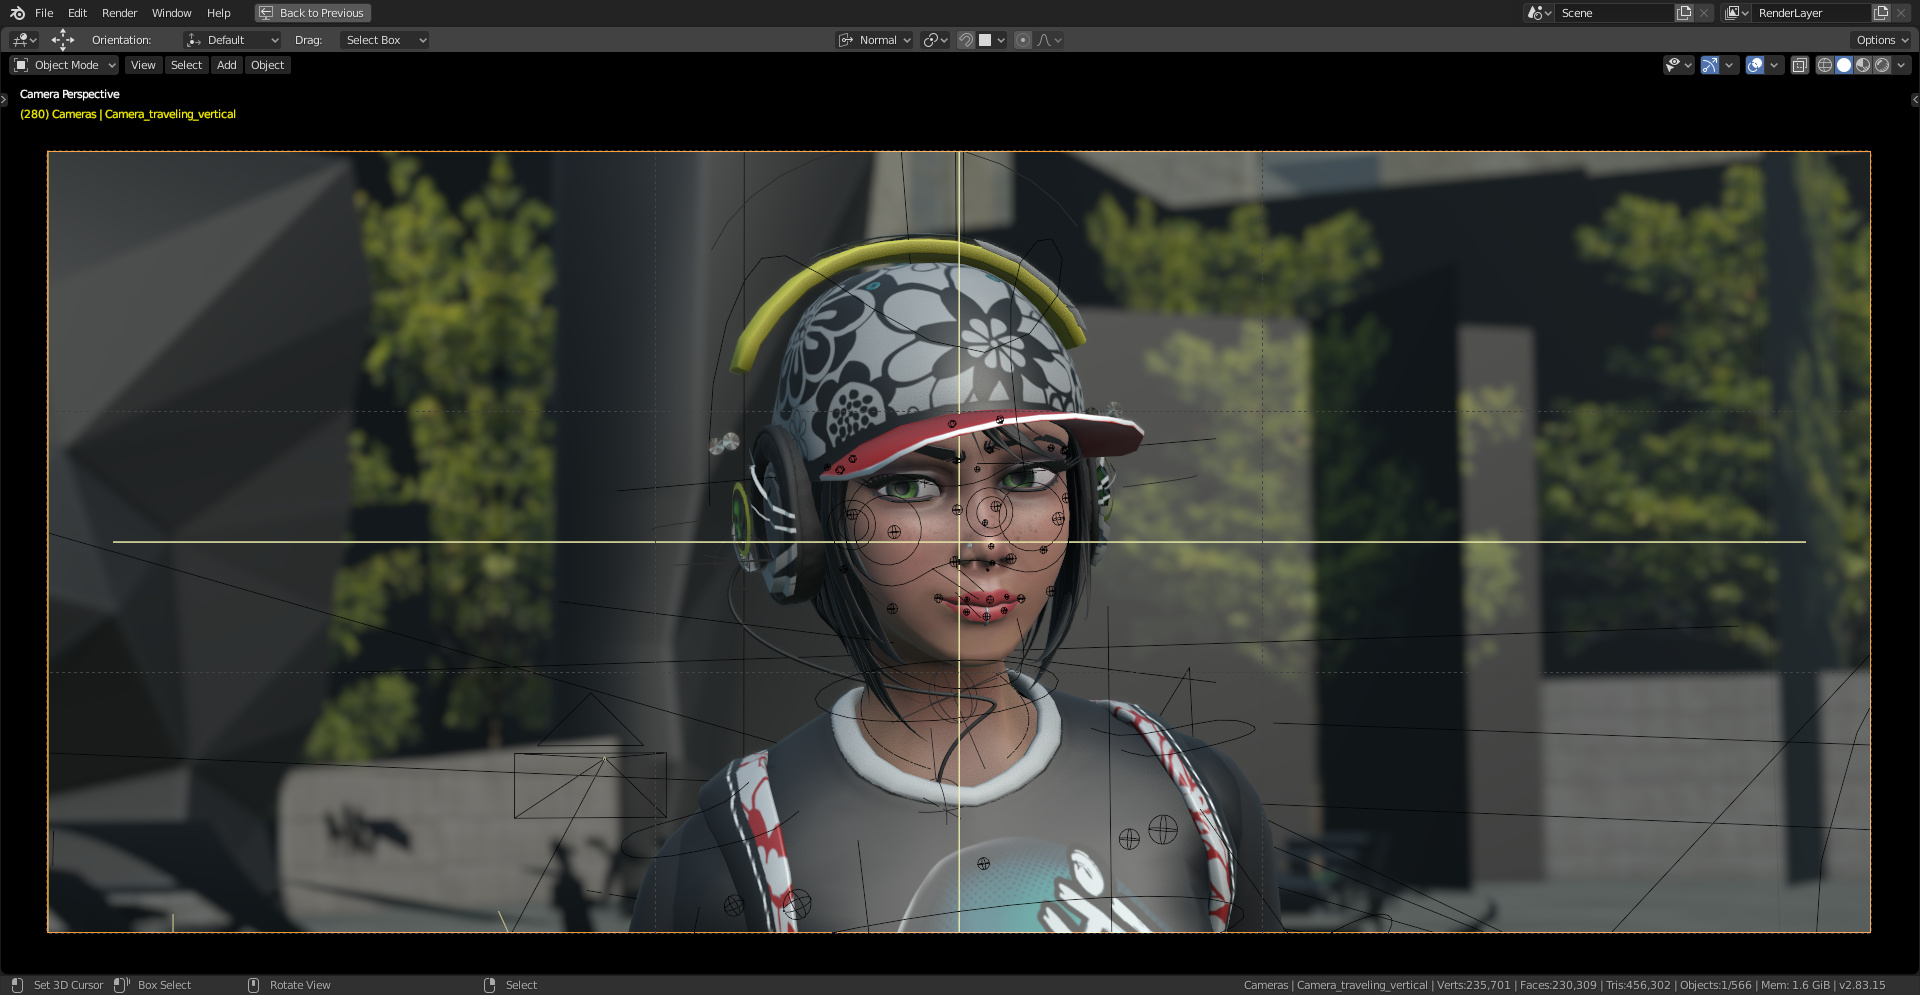
Task: Click the Box Select mouse icon
Action: pos(122,985)
